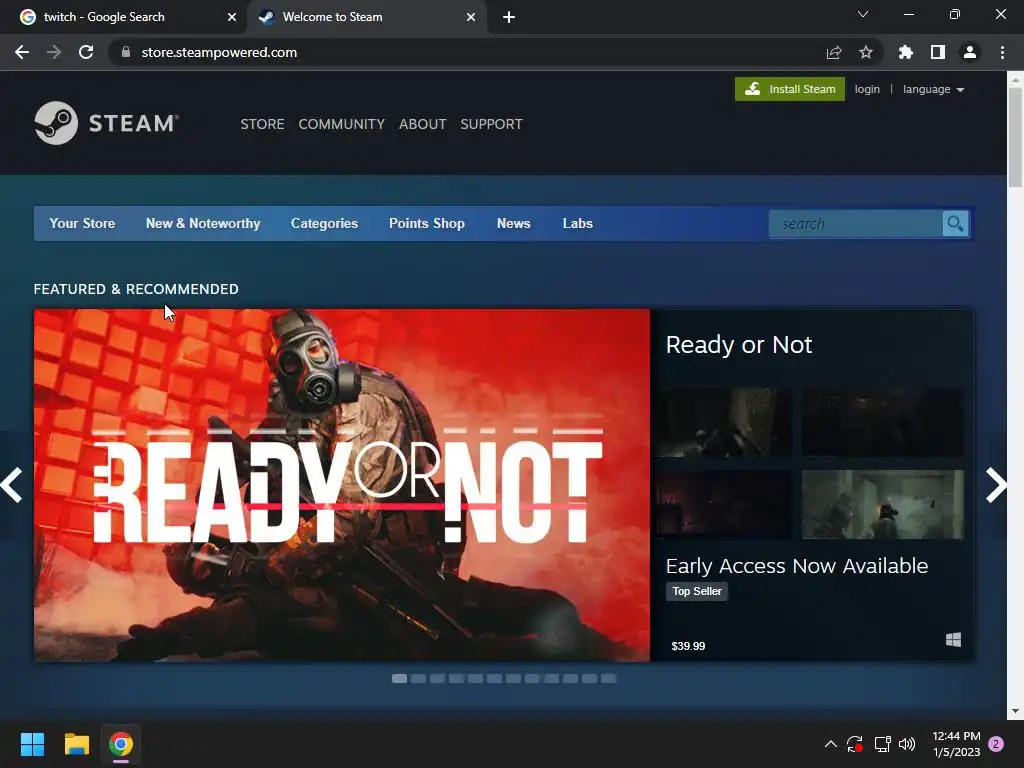The image size is (1024, 768).
Task: Open Windows Start menu
Action: 32,744
